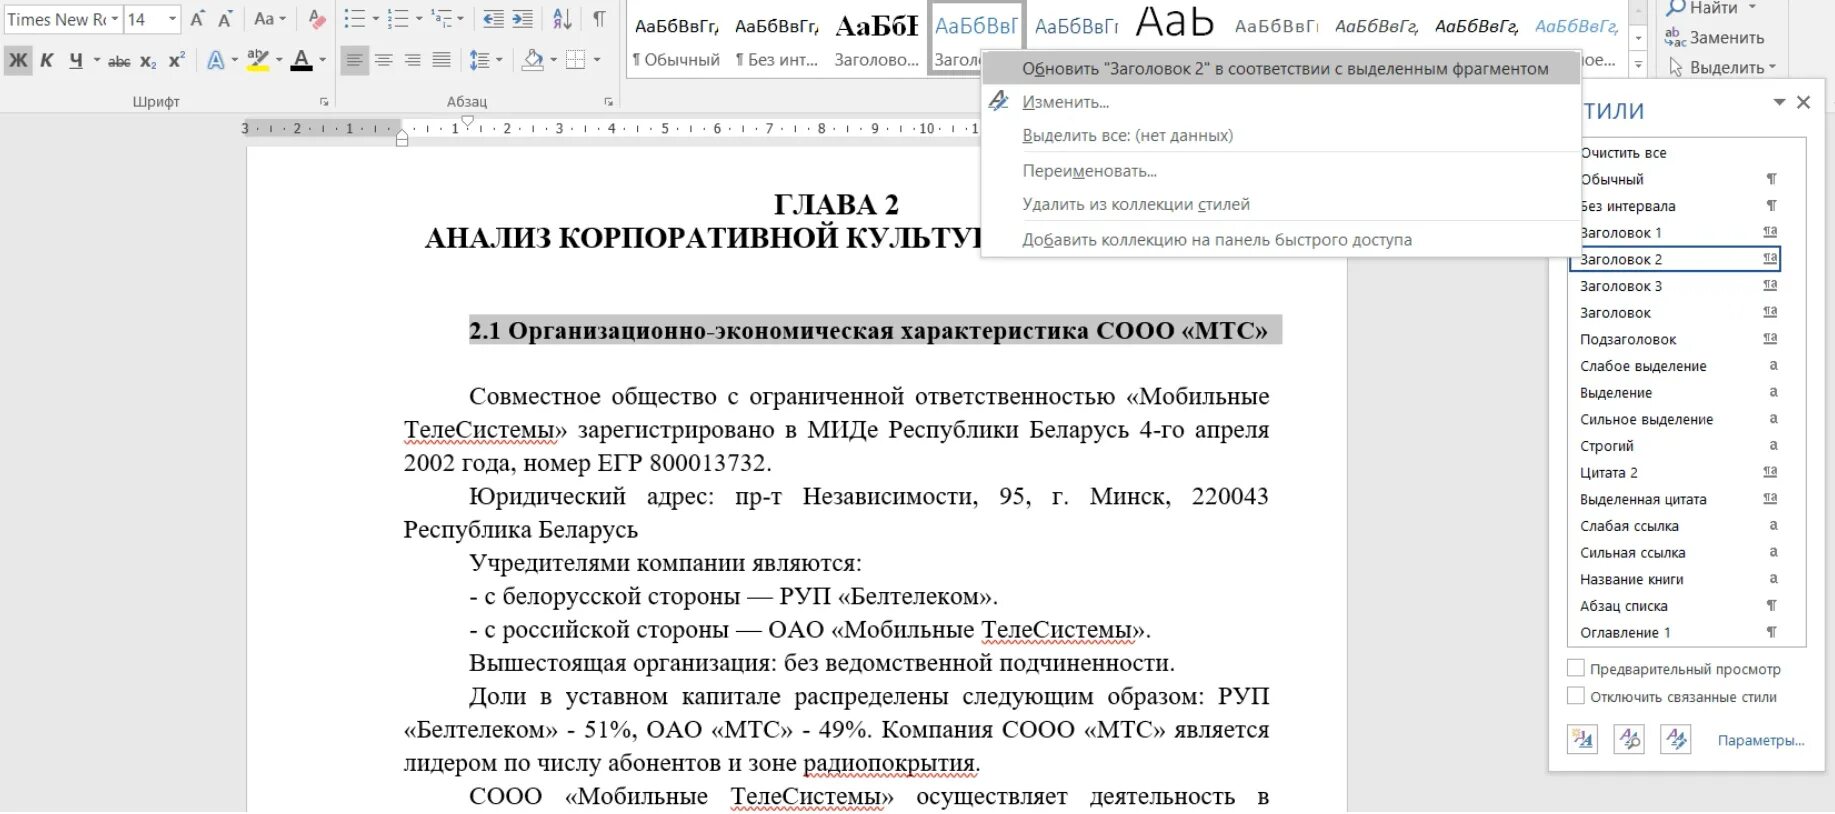Open Styles pane options arrow
This screenshot has width=1835, height=814.
(1779, 102)
